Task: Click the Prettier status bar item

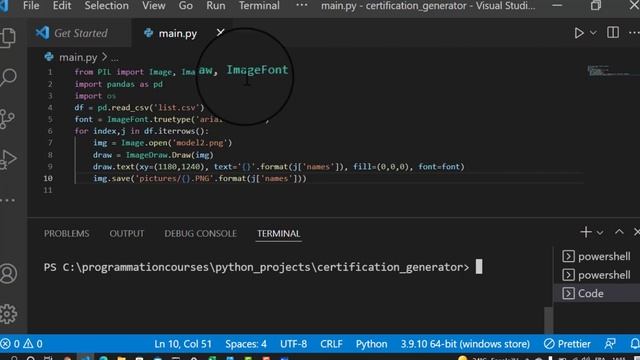Action: point(567,344)
